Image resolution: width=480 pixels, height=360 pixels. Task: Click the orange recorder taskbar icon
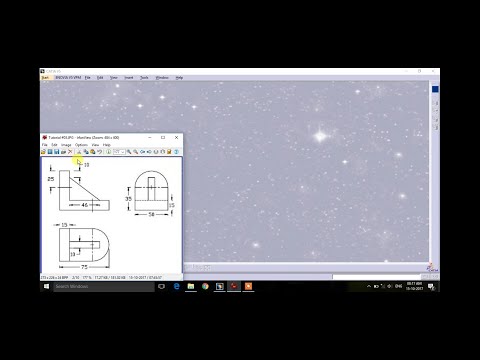click(x=248, y=286)
